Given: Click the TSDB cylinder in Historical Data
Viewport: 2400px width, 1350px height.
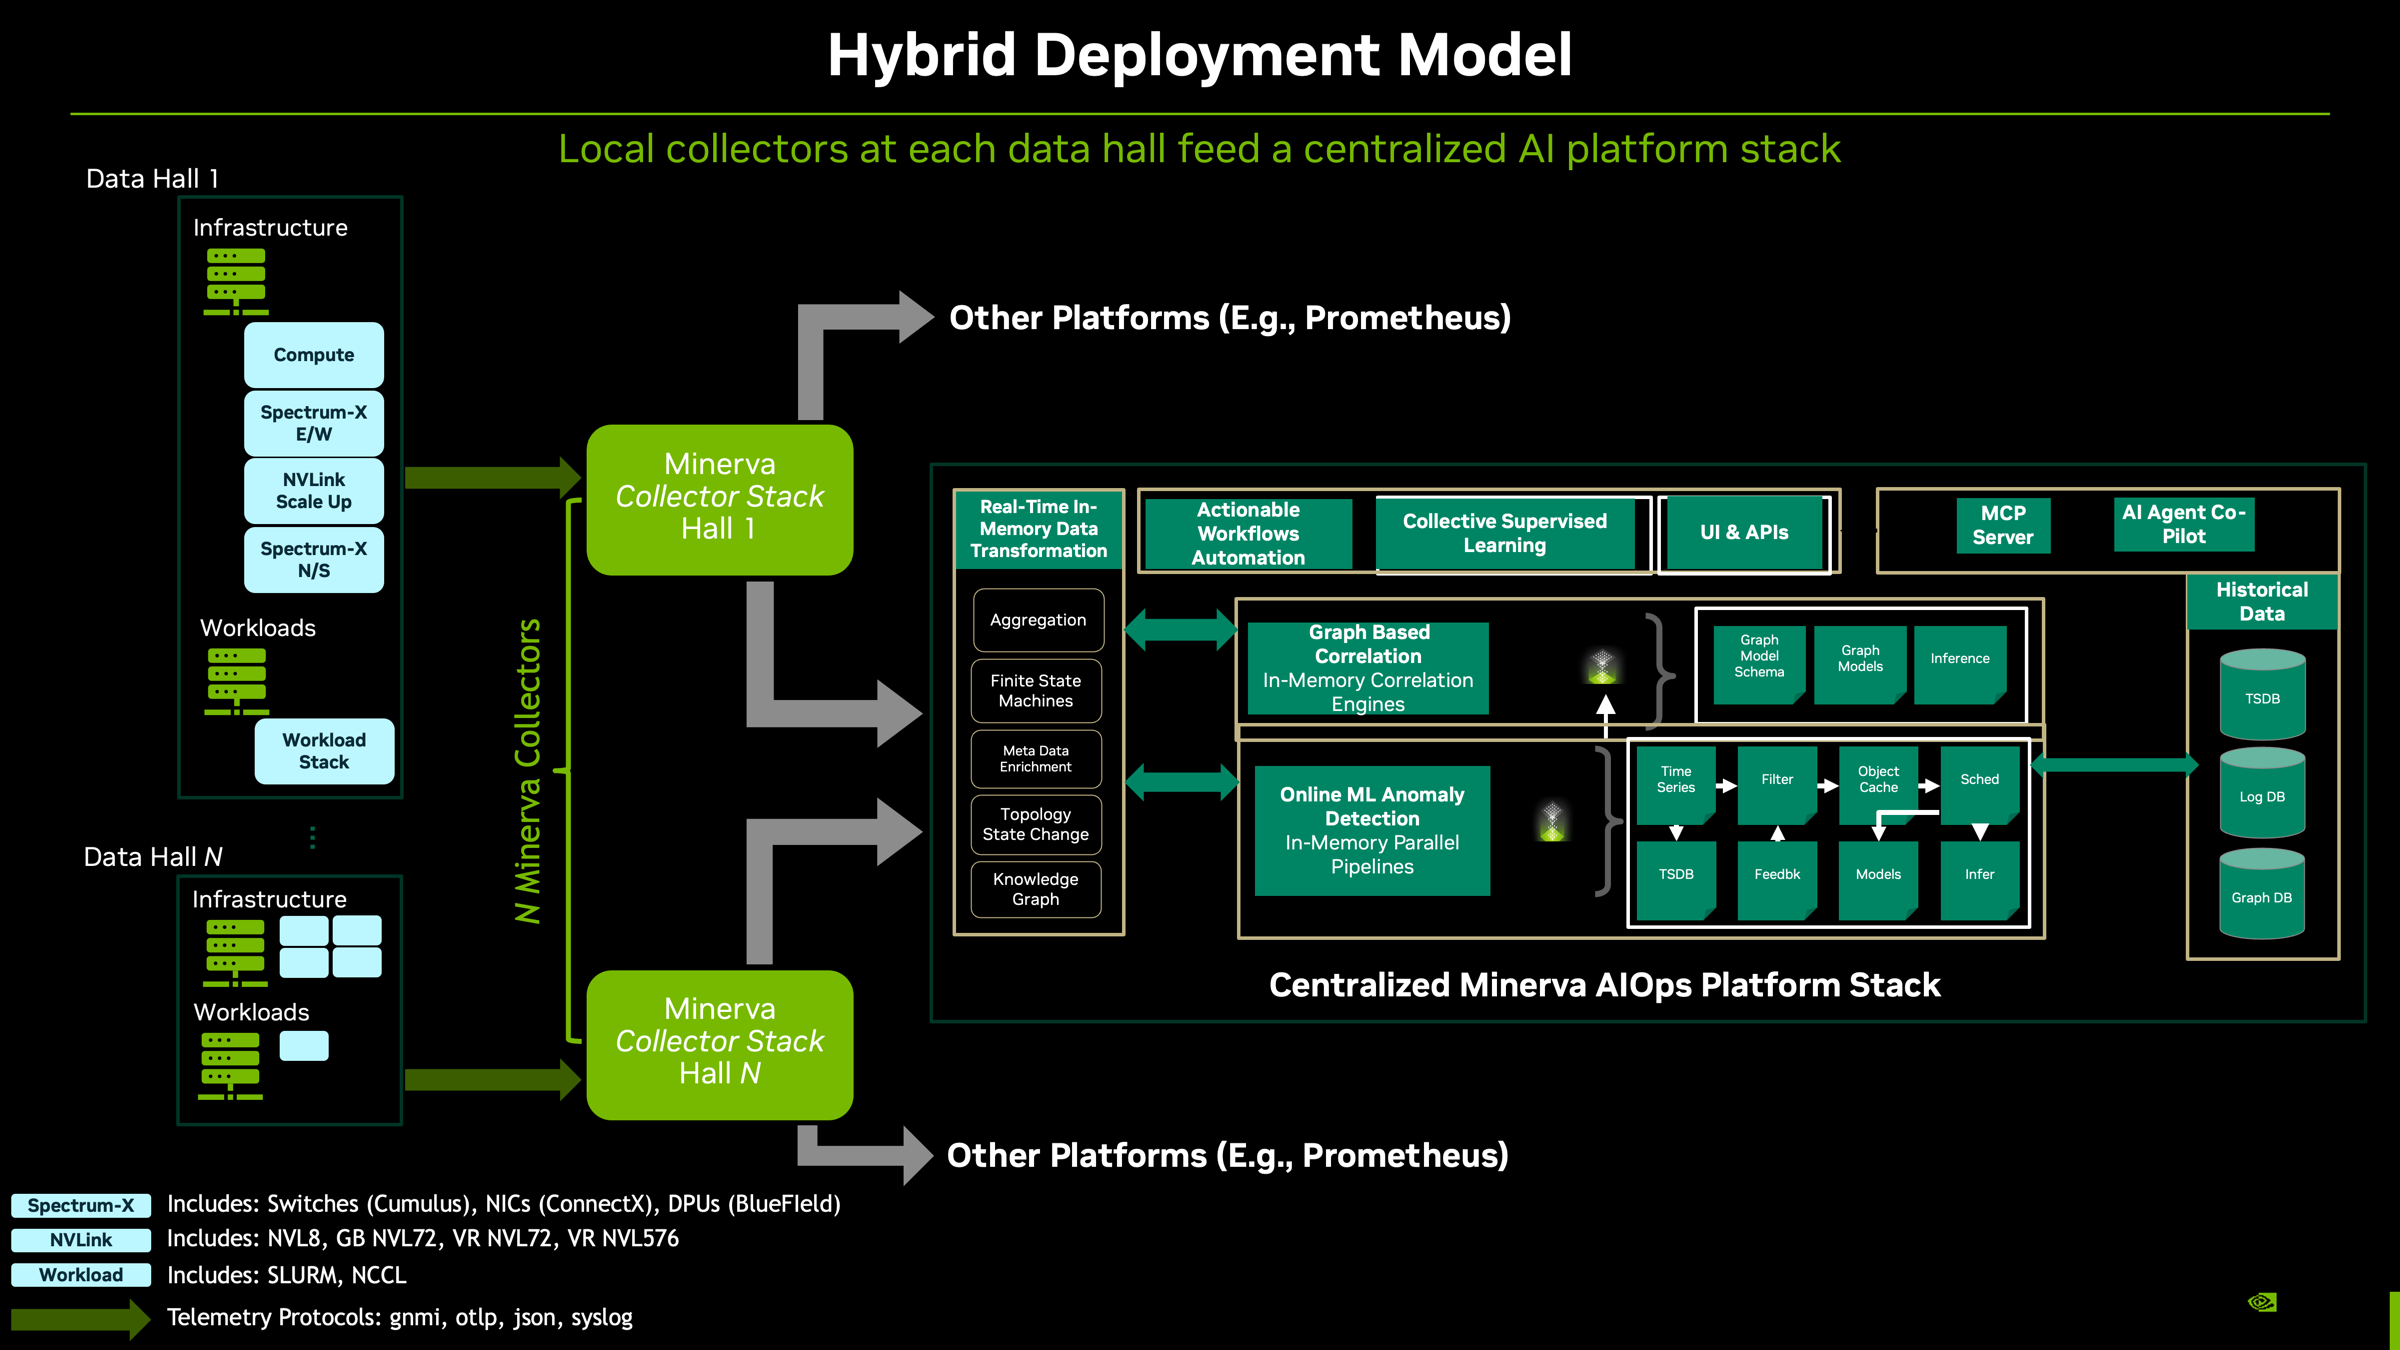Looking at the screenshot, I should pyautogui.click(x=2262, y=694).
